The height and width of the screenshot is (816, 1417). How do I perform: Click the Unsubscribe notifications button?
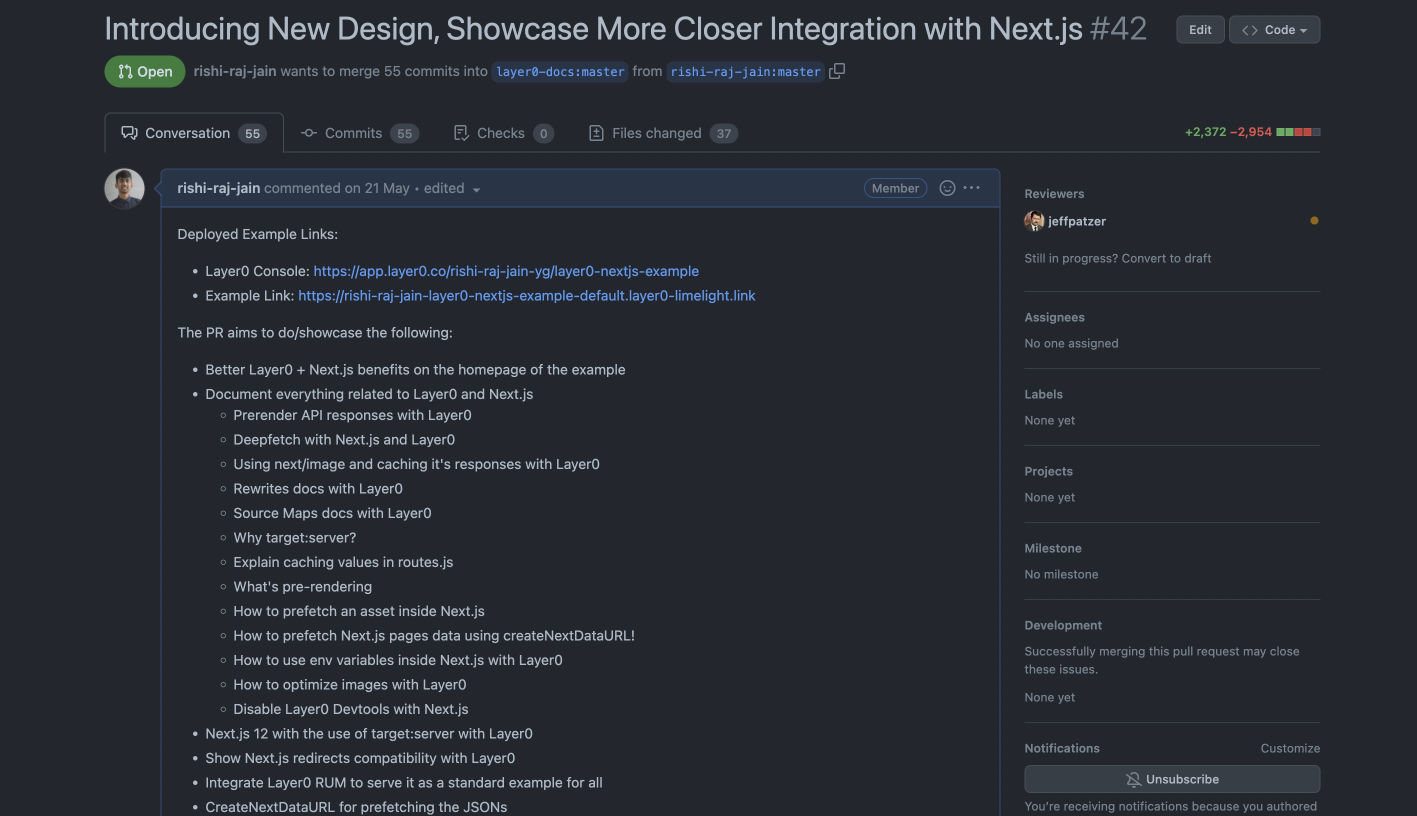(1172, 779)
